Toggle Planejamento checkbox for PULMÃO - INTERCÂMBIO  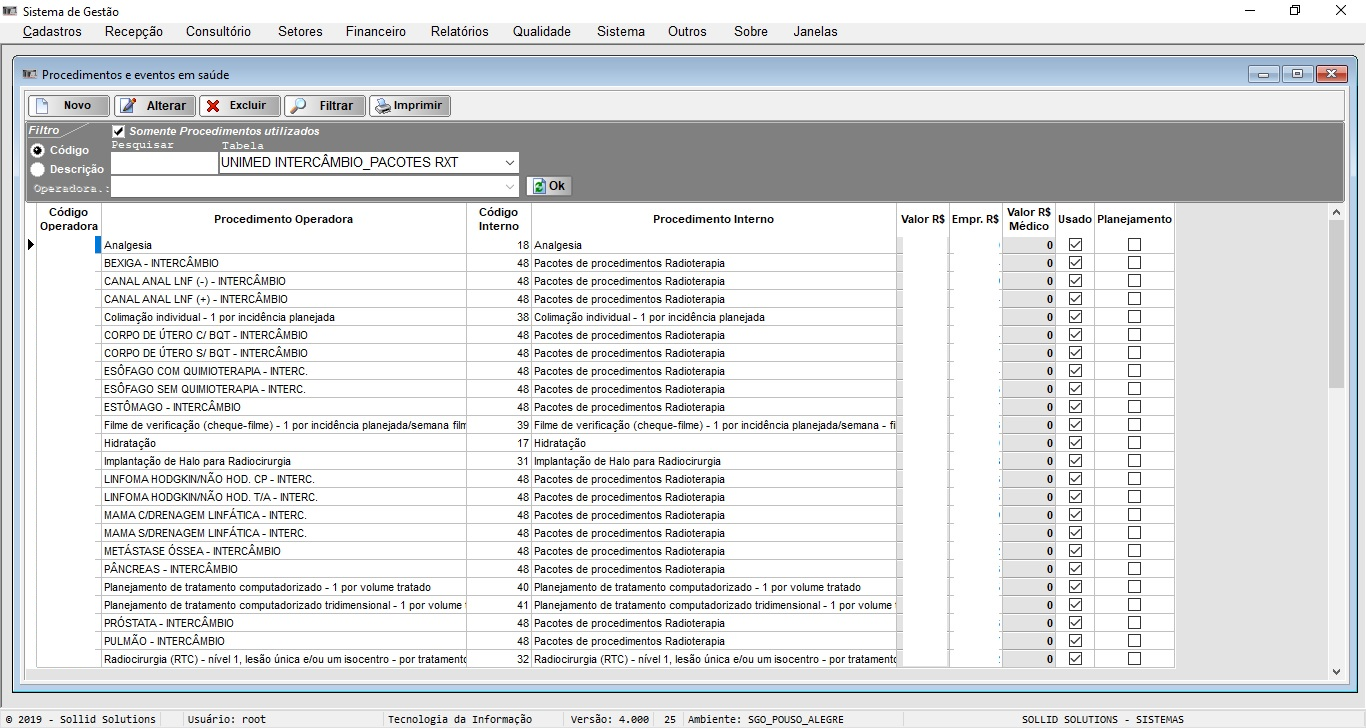[1134, 641]
